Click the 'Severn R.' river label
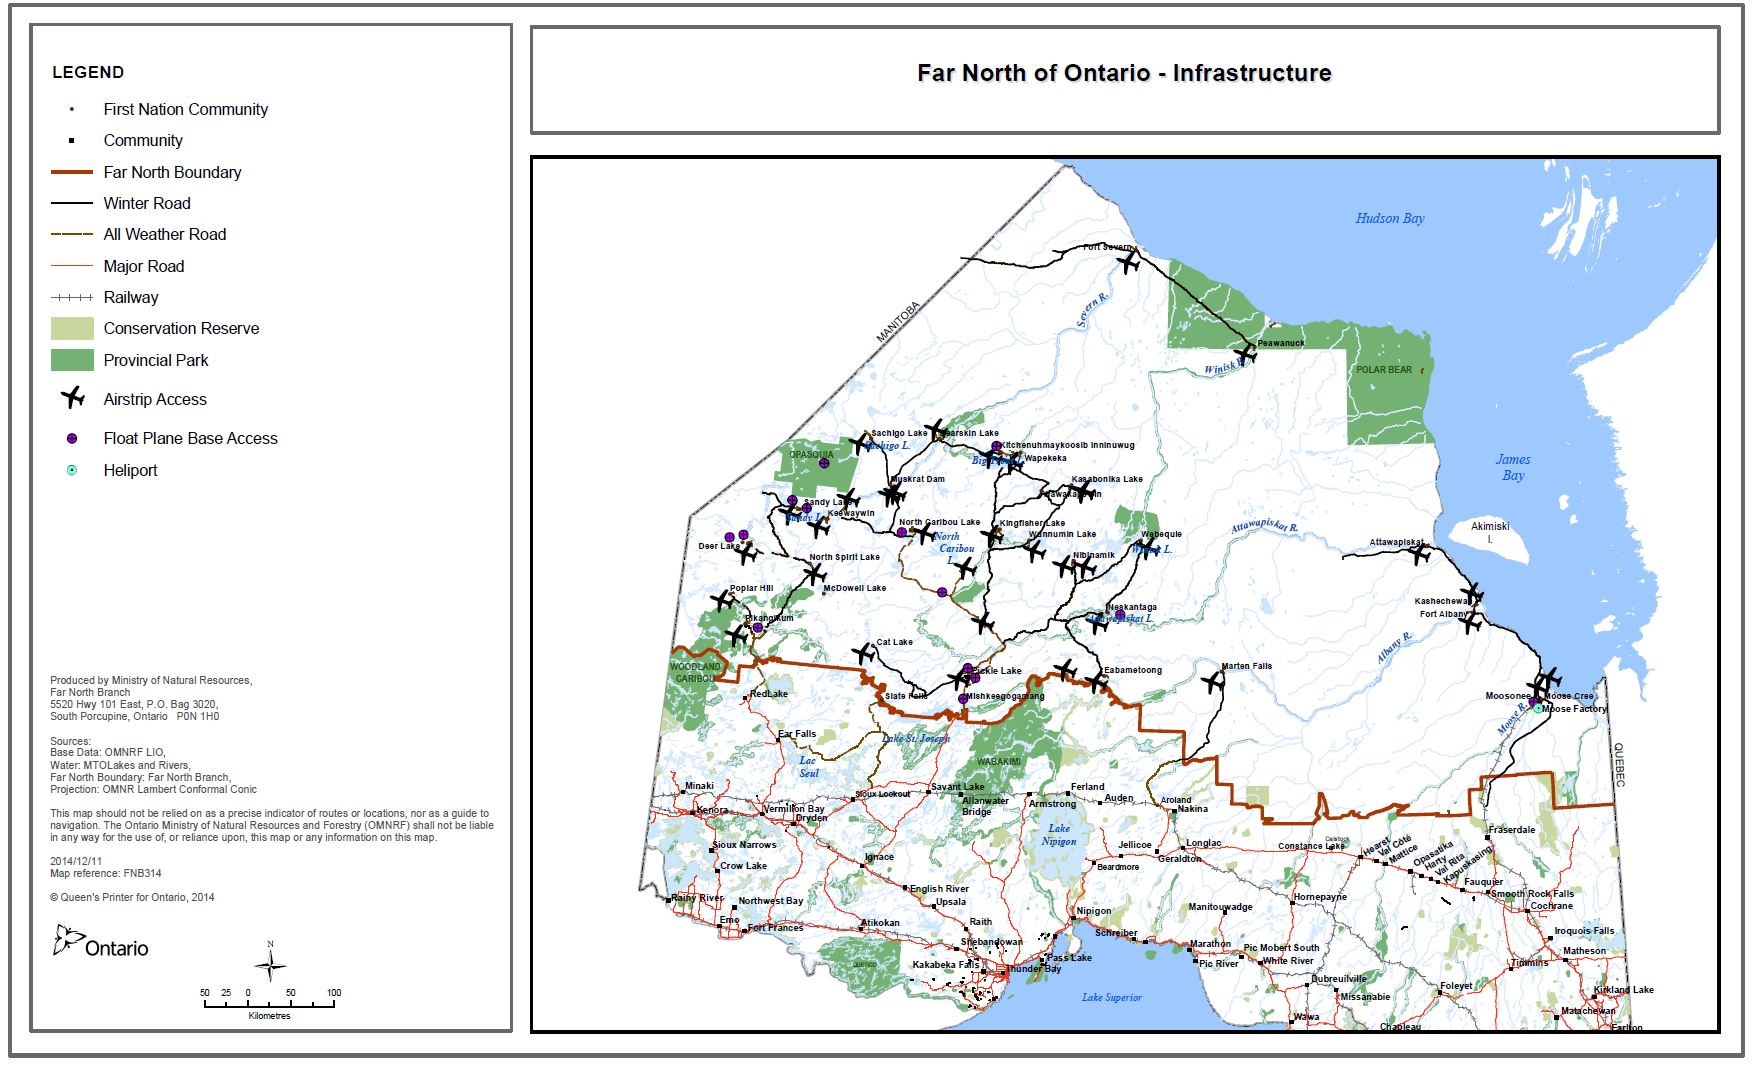Screen dimensions: 1755x1066 tap(1093, 311)
